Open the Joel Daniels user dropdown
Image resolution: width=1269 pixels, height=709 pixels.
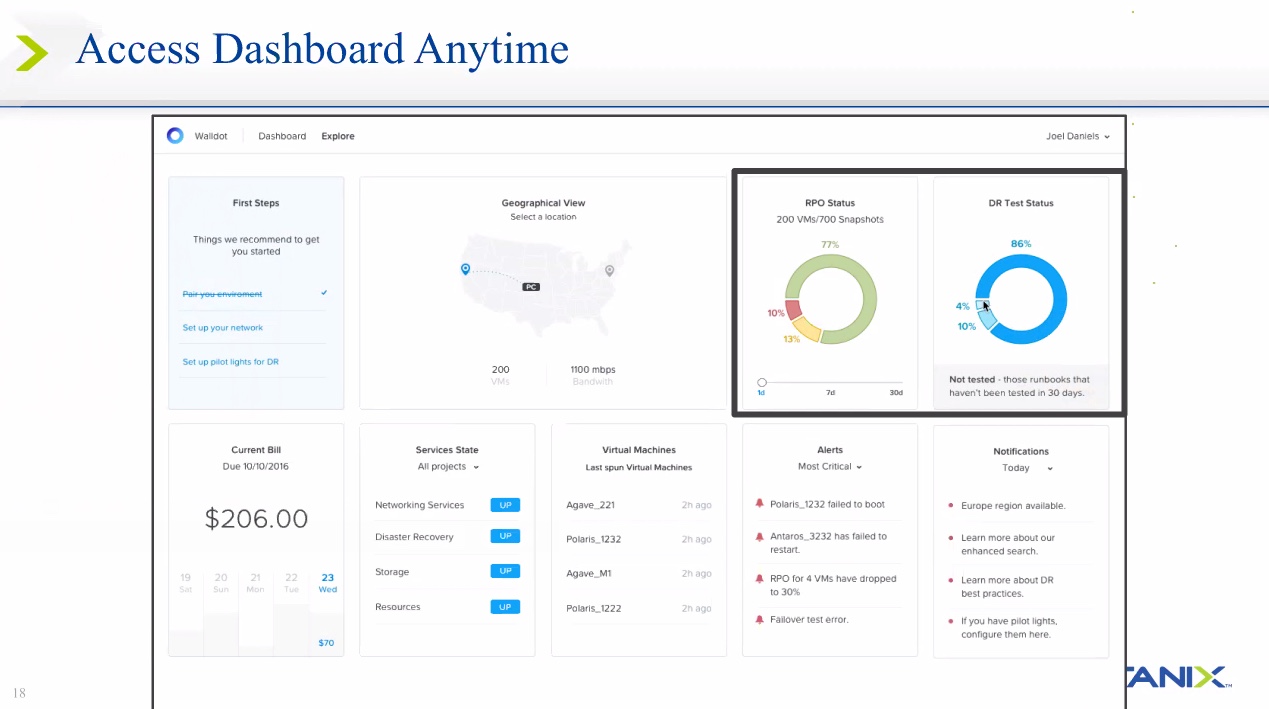[1078, 136]
